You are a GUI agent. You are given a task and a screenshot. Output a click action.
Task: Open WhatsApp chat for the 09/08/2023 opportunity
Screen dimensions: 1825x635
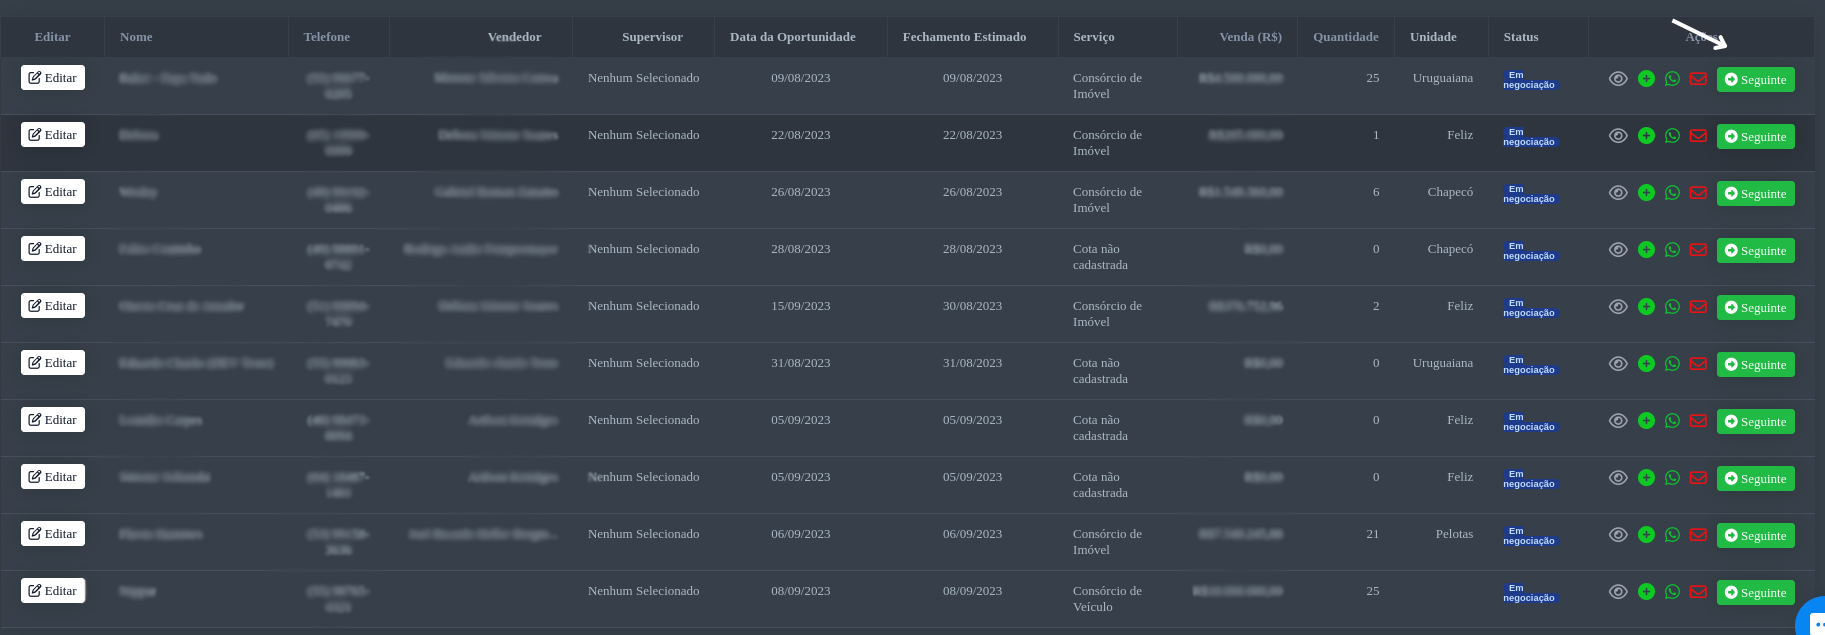coord(1672,79)
